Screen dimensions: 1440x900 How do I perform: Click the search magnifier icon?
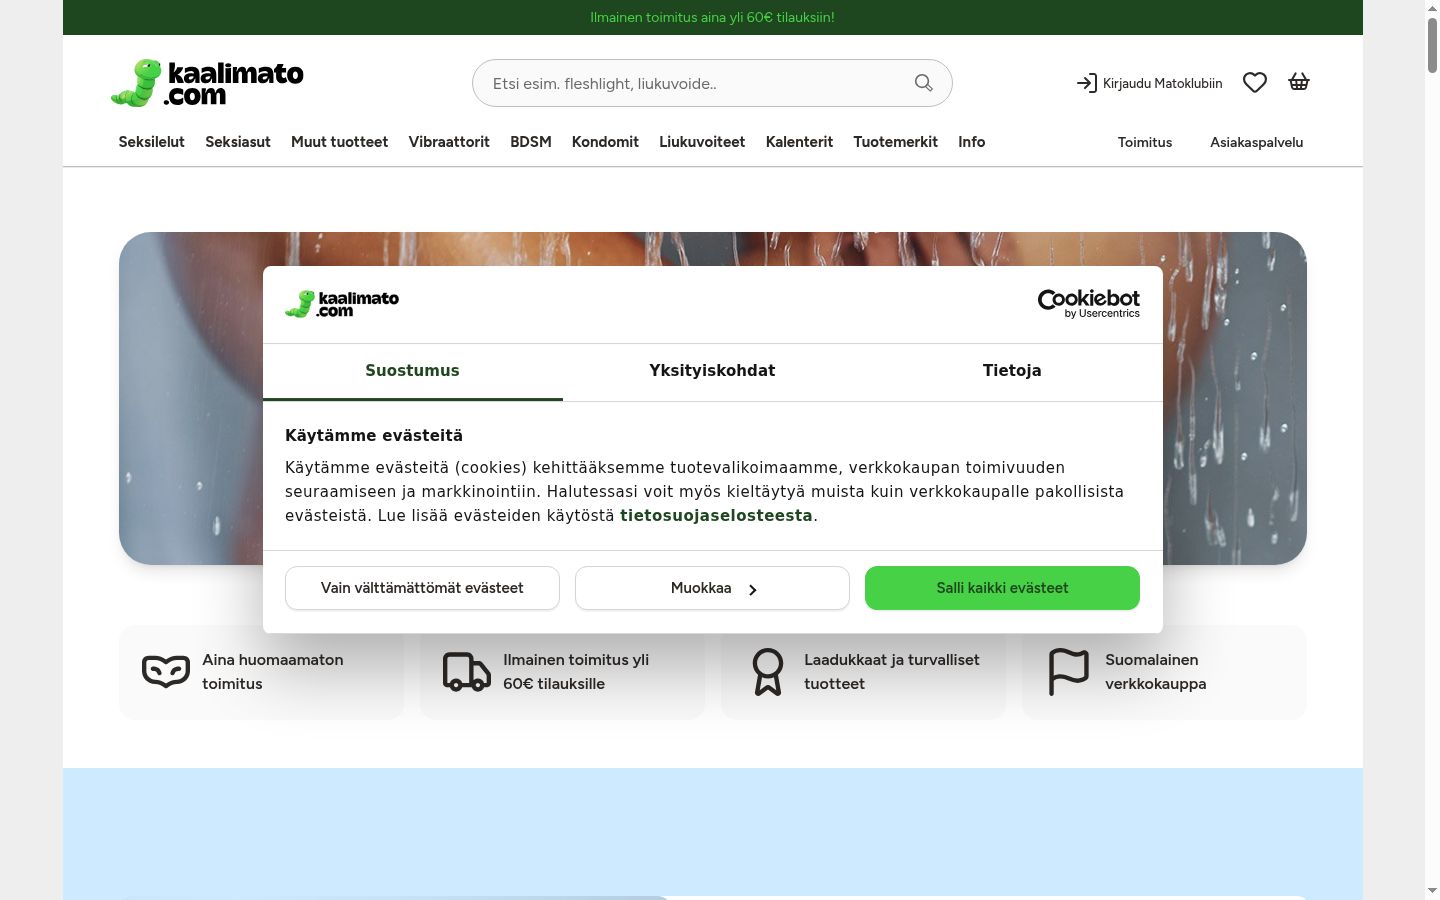[x=924, y=83]
